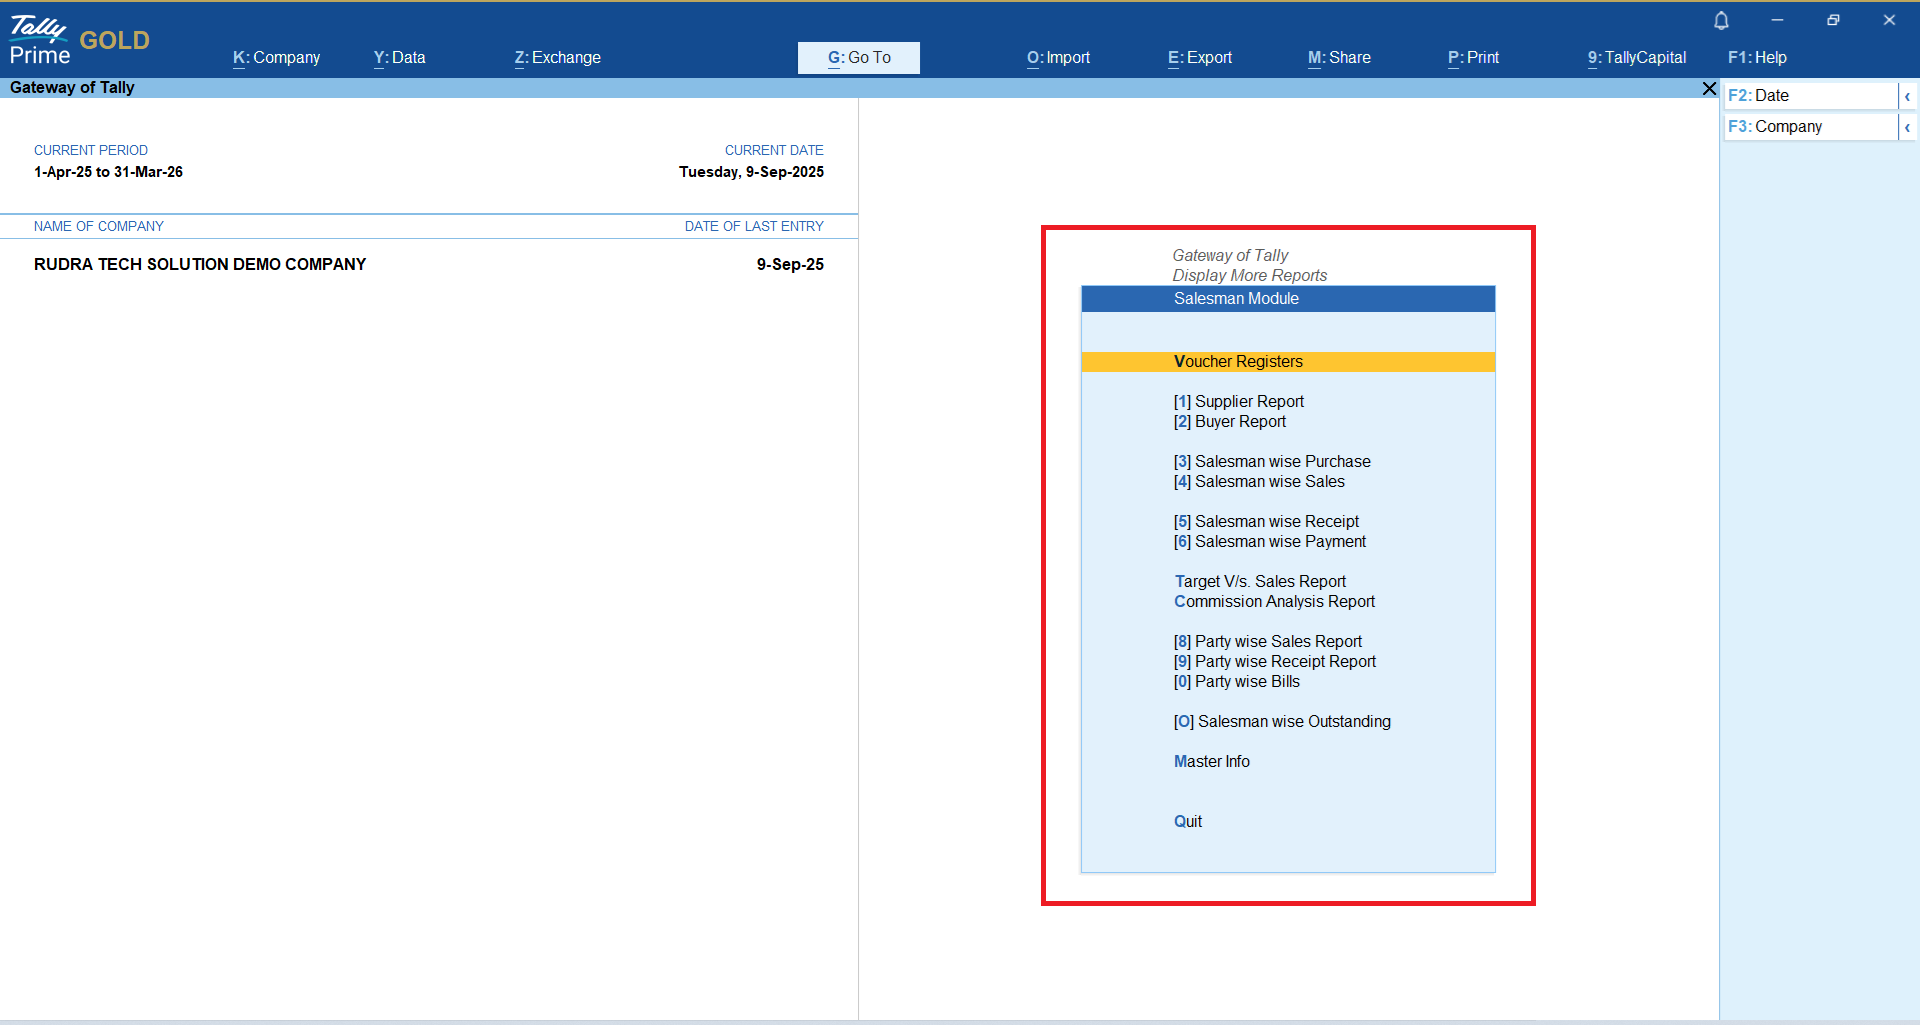
Task: Open Target V/s. Sales Report
Action: (x=1260, y=582)
